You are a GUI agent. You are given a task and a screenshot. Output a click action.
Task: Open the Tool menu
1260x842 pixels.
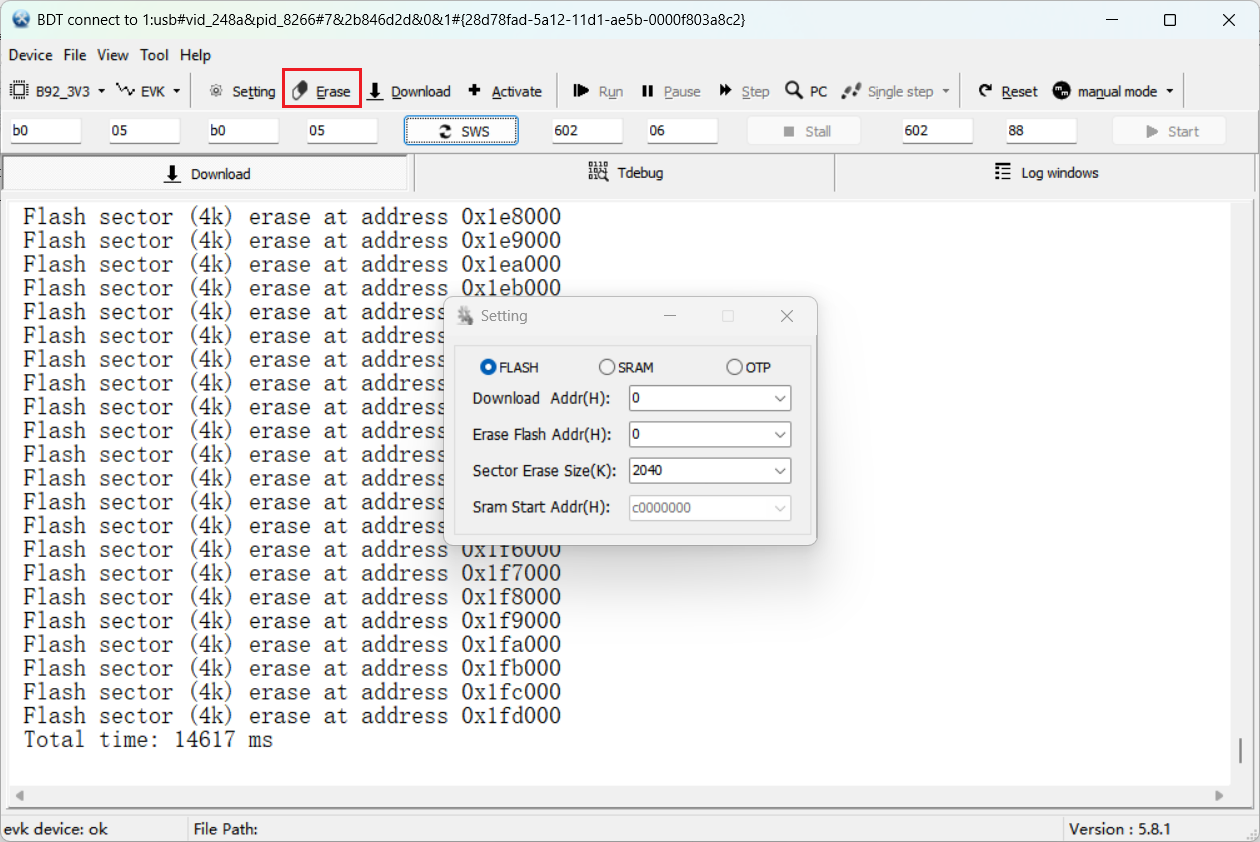click(x=154, y=55)
